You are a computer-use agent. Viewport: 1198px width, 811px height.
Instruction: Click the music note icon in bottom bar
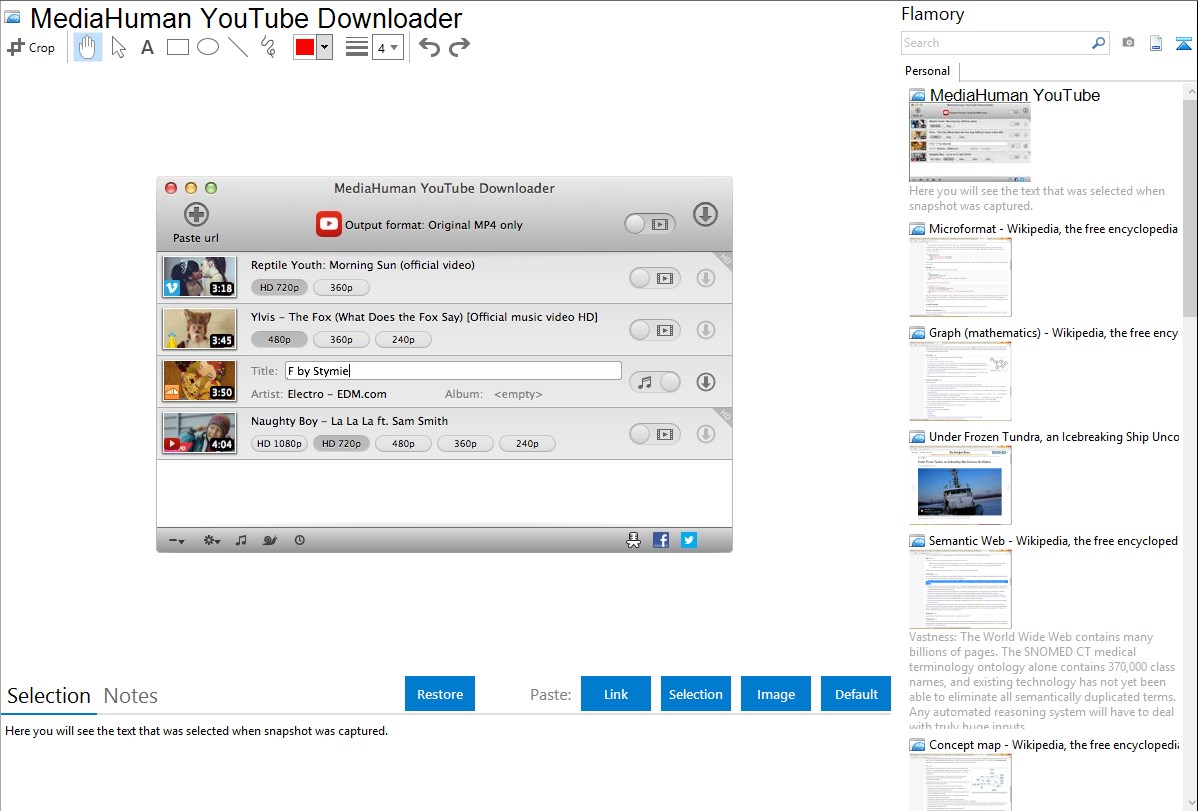(x=241, y=540)
